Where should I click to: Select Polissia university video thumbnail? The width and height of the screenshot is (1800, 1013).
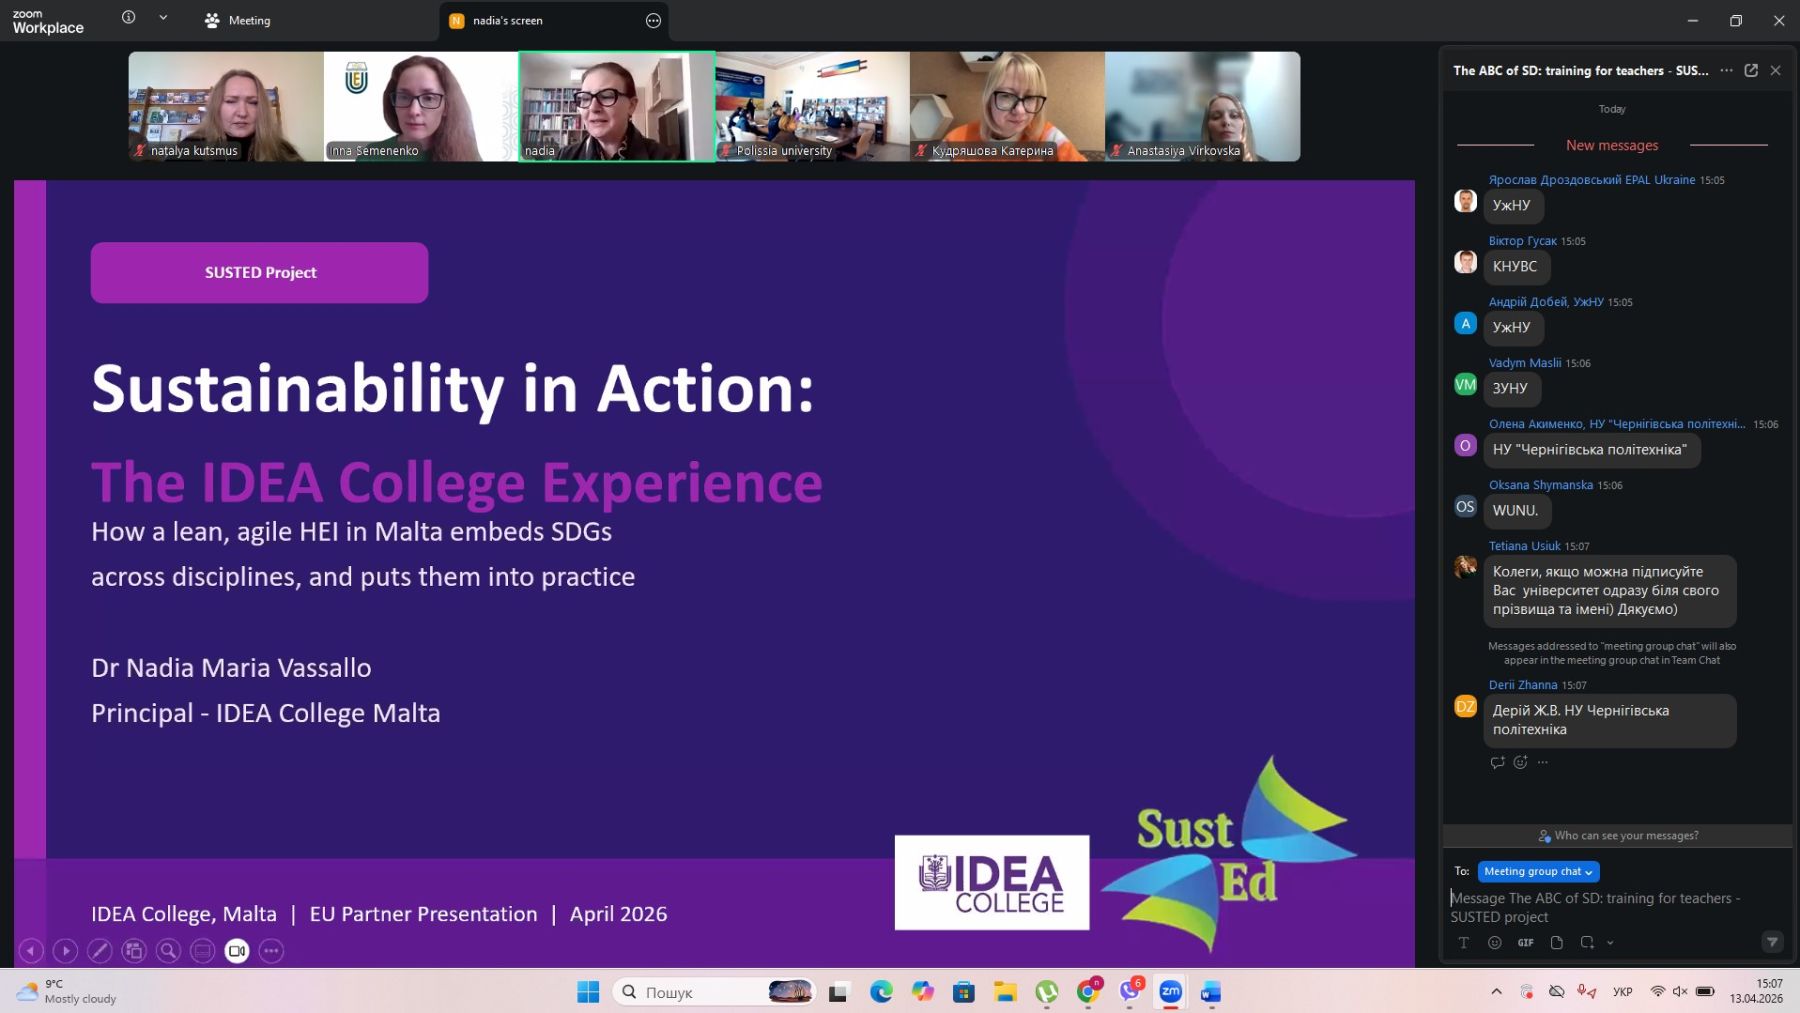pos(812,106)
